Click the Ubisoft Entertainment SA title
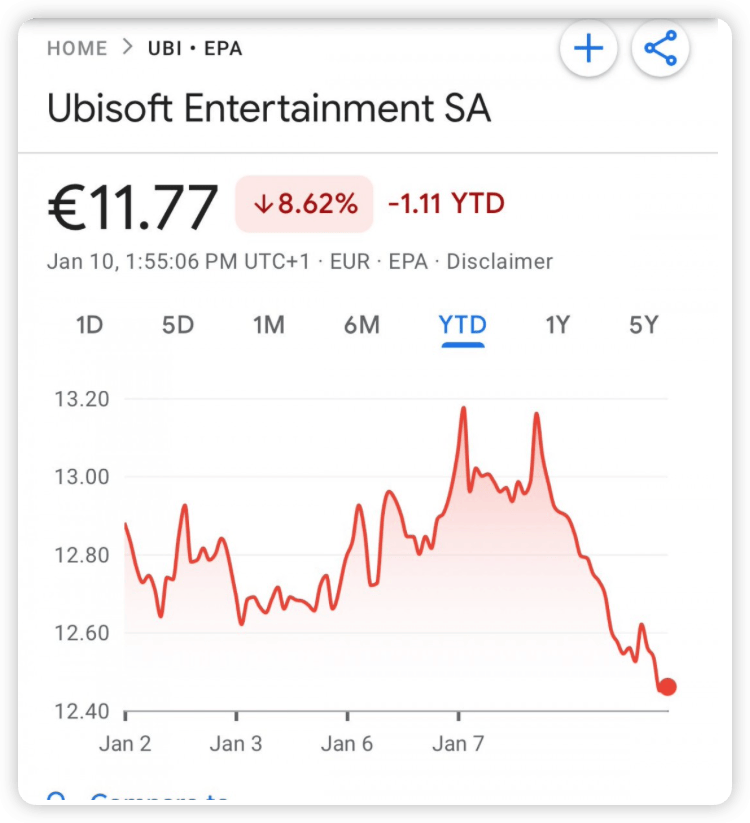750x823 pixels. 269,108
